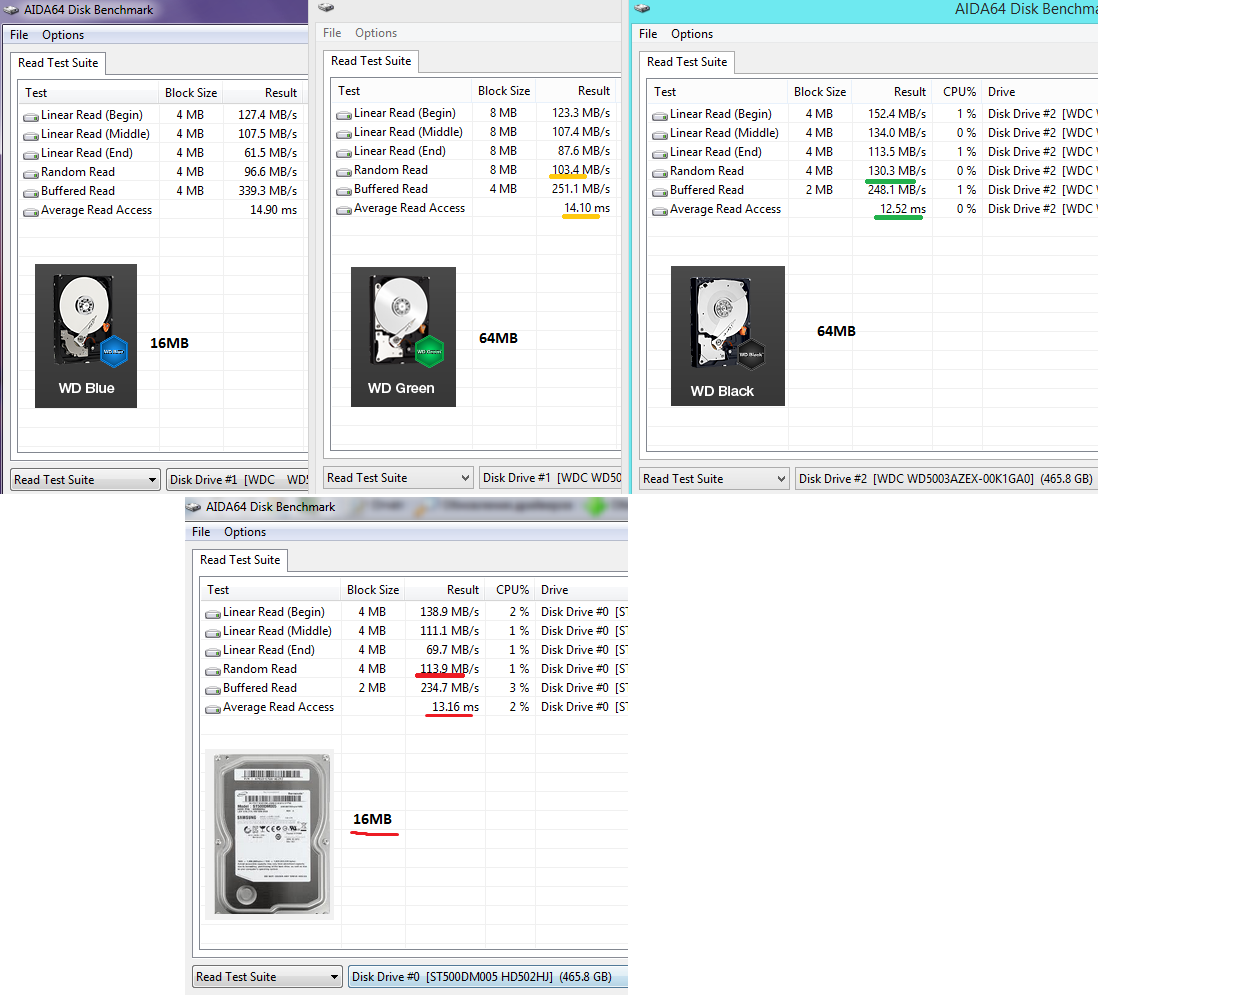Click the Test column header in WD Black window
Screen dimensions: 1254x1000
click(717, 92)
